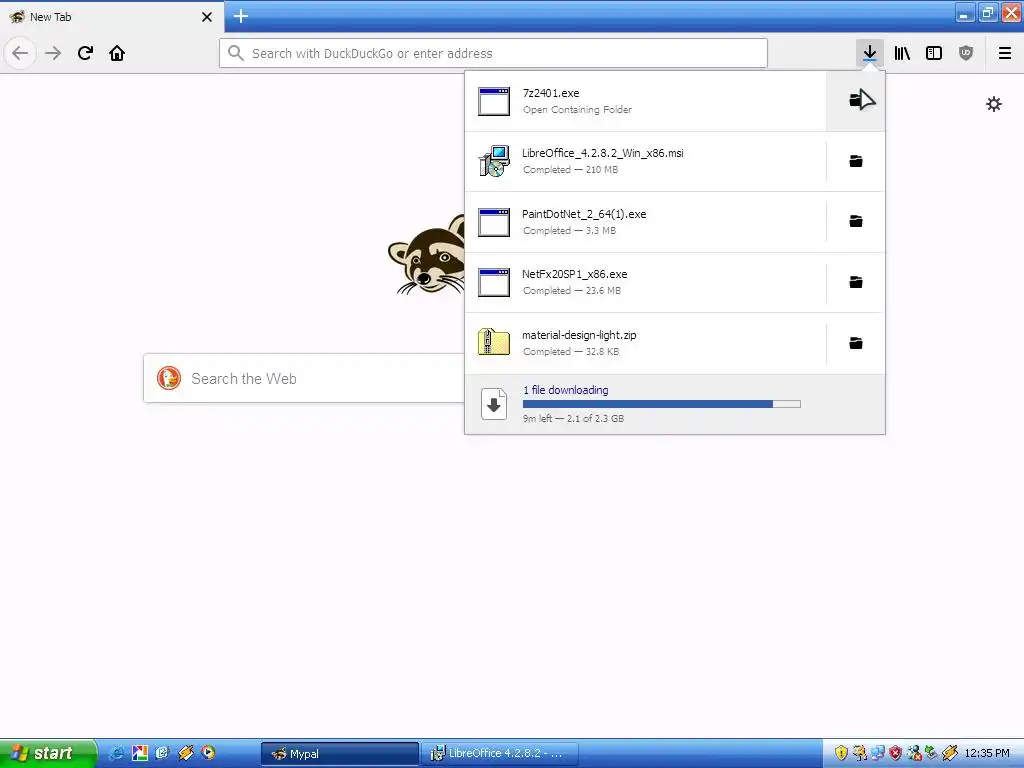Open containing folder for 7z2401.exe

[856, 101]
